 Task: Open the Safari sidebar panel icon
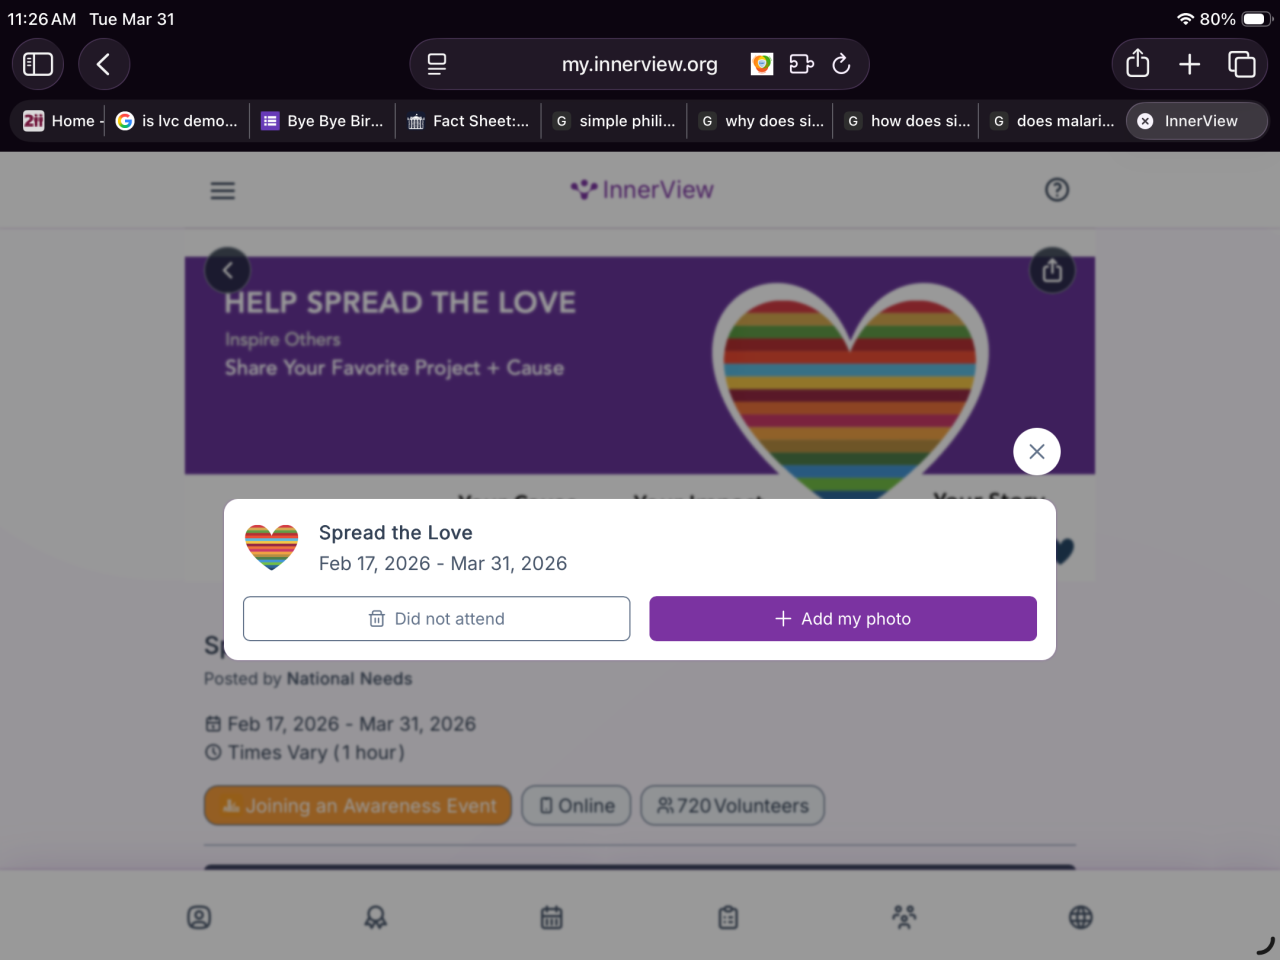(38, 64)
